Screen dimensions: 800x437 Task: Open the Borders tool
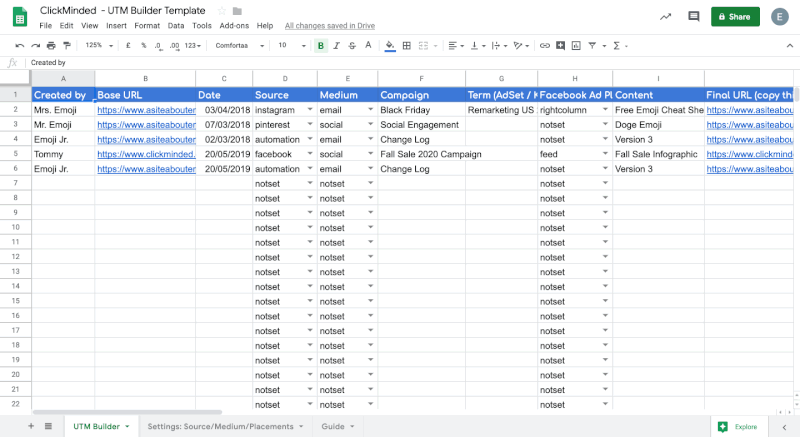[407, 45]
